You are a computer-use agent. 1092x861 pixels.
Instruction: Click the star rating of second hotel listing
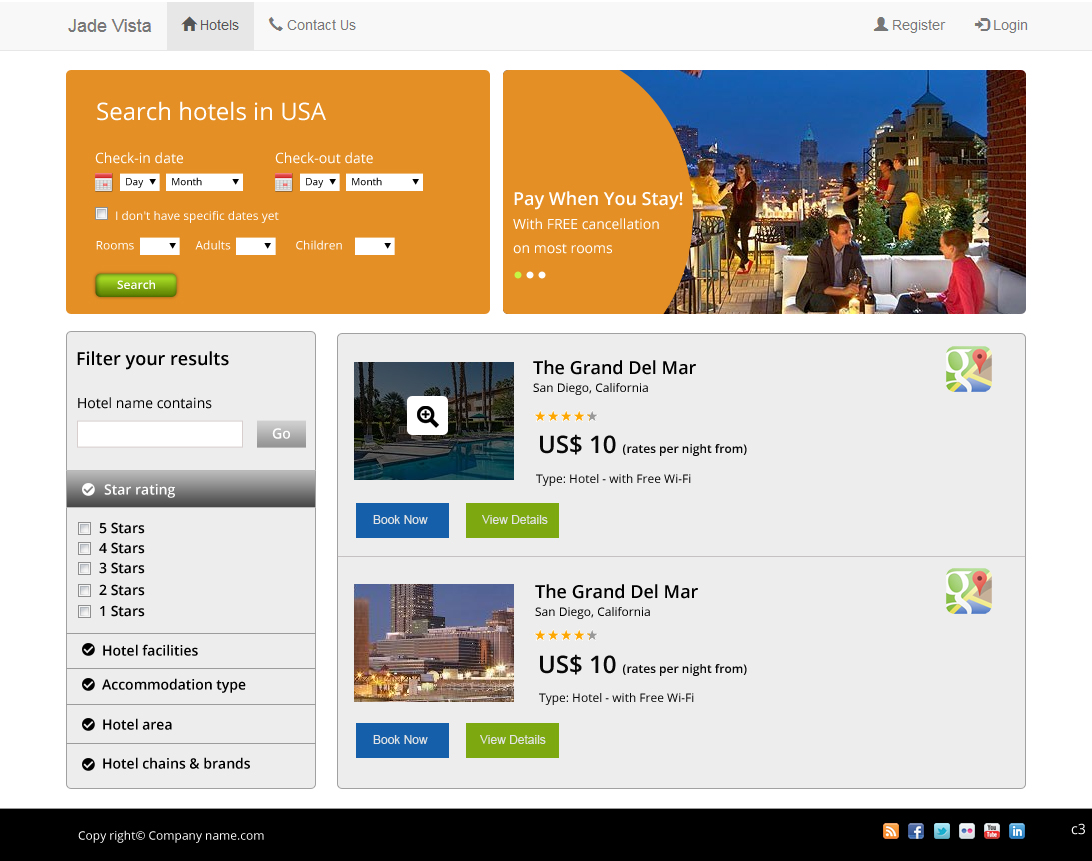(x=566, y=635)
